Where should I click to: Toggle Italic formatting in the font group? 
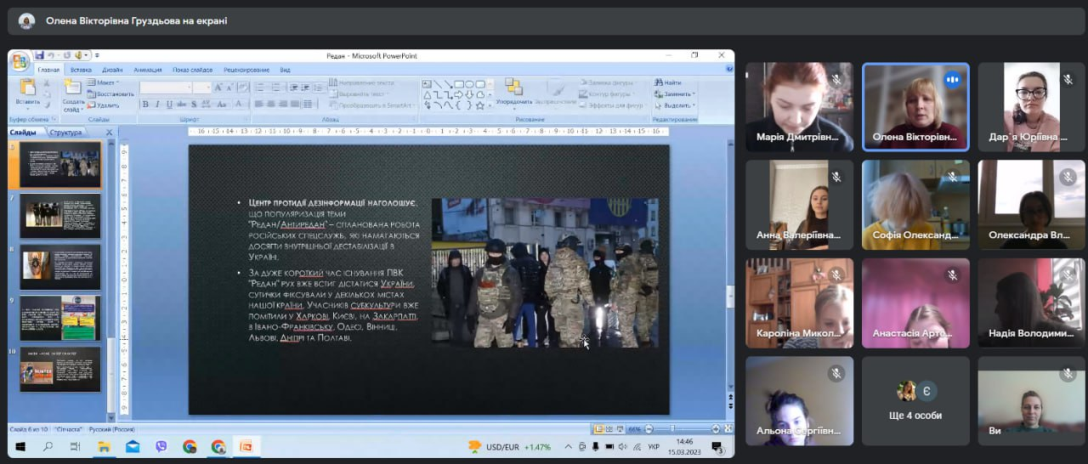(158, 103)
